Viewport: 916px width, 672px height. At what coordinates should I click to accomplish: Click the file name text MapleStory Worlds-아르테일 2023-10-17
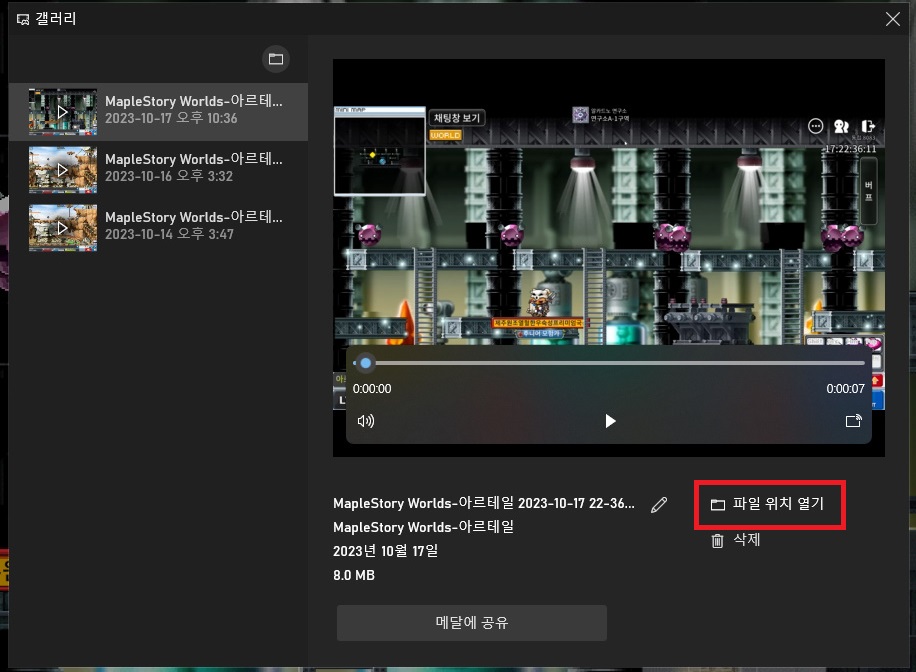[484, 503]
